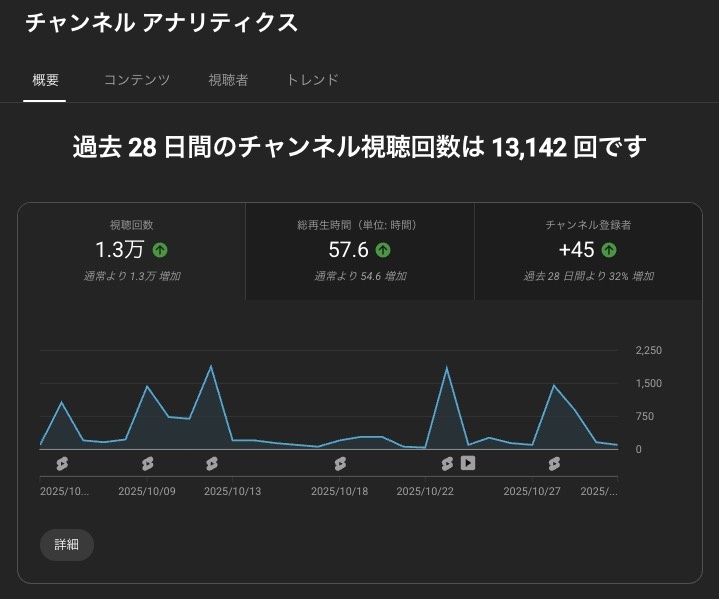
Task: Select the 視聴回数 metric card
Action: pyautogui.click(x=132, y=251)
